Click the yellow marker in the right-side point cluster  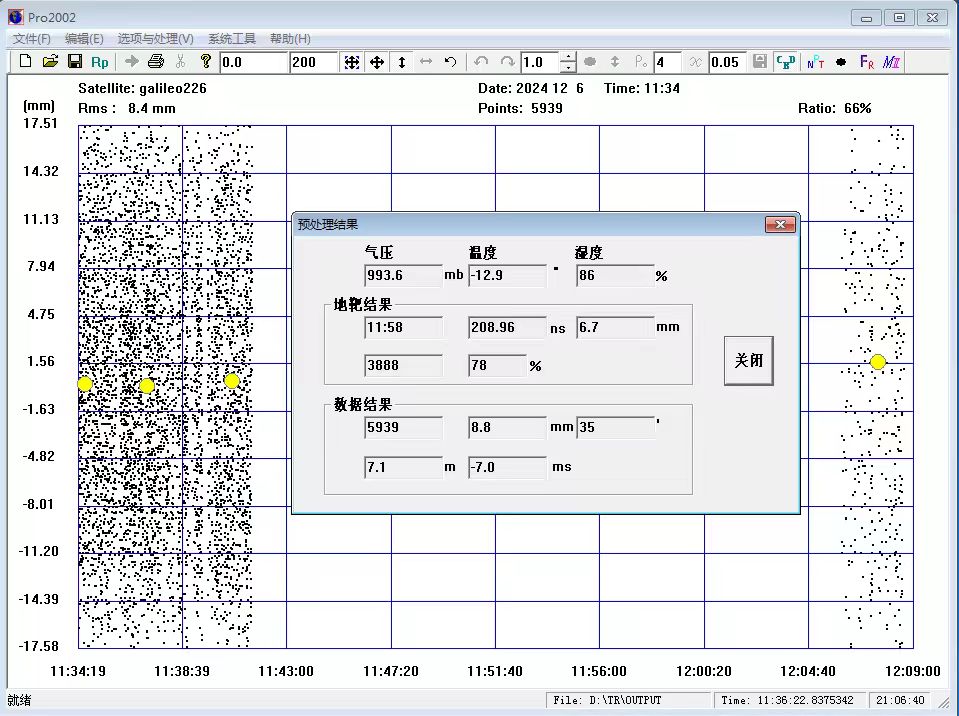[x=878, y=362]
